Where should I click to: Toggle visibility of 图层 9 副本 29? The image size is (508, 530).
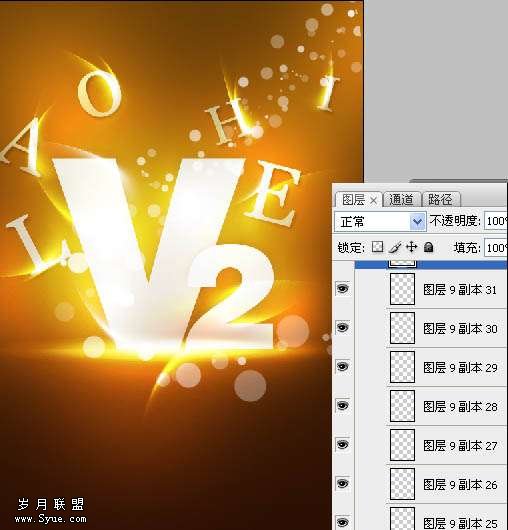[343, 367]
